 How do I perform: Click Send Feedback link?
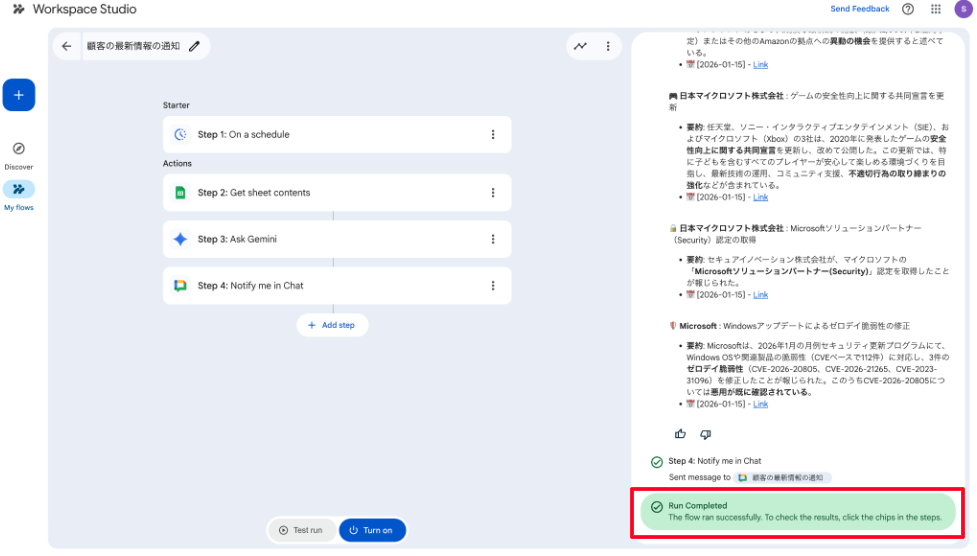[x=859, y=9]
